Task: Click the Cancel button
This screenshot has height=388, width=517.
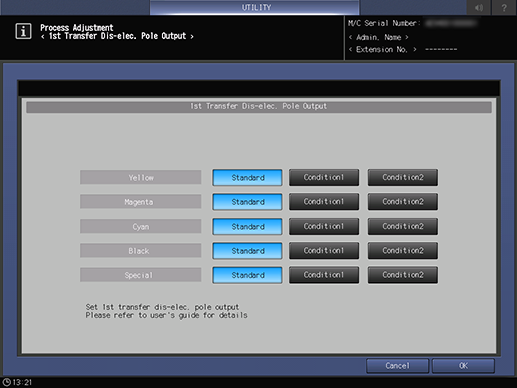Action: 397,366
